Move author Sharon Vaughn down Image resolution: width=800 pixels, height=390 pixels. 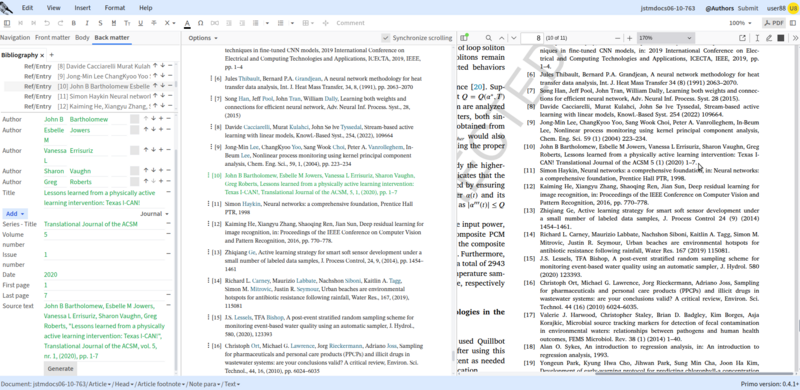[x=153, y=170]
